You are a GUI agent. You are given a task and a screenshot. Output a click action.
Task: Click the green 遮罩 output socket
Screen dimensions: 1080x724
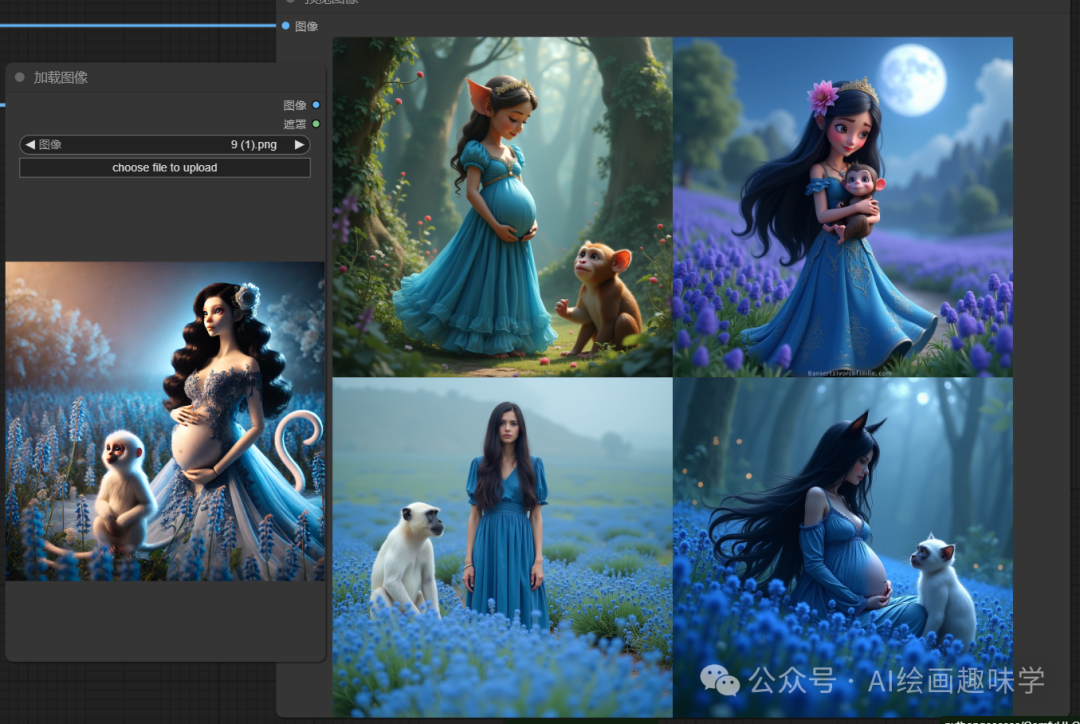click(x=316, y=124)
